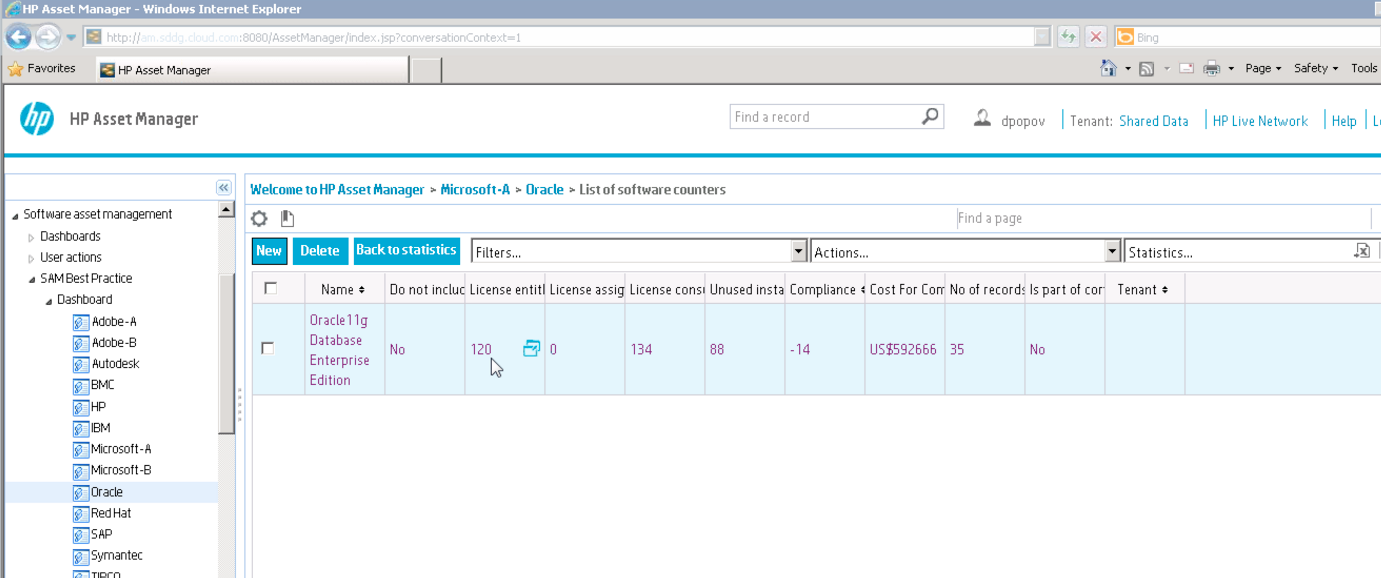Collapse the Software asset management node

click(x=15, y=215)
